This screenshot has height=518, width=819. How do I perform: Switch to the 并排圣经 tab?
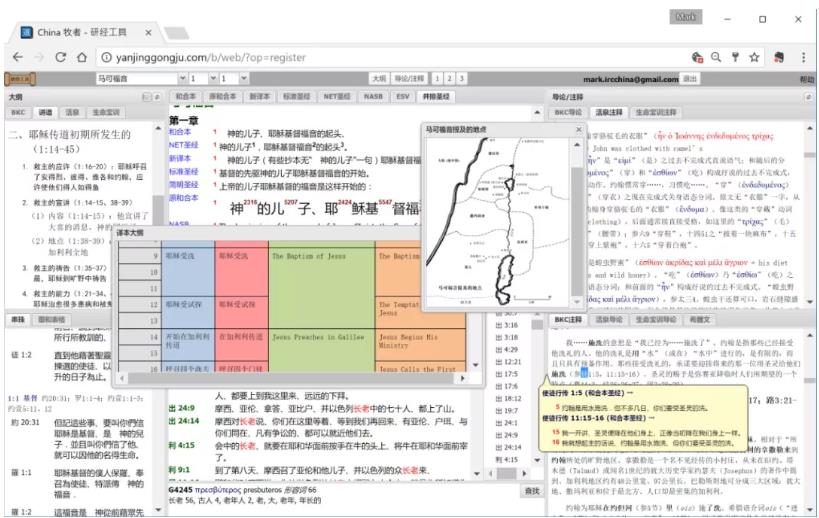pyautogui.click(x=434, y=97)
